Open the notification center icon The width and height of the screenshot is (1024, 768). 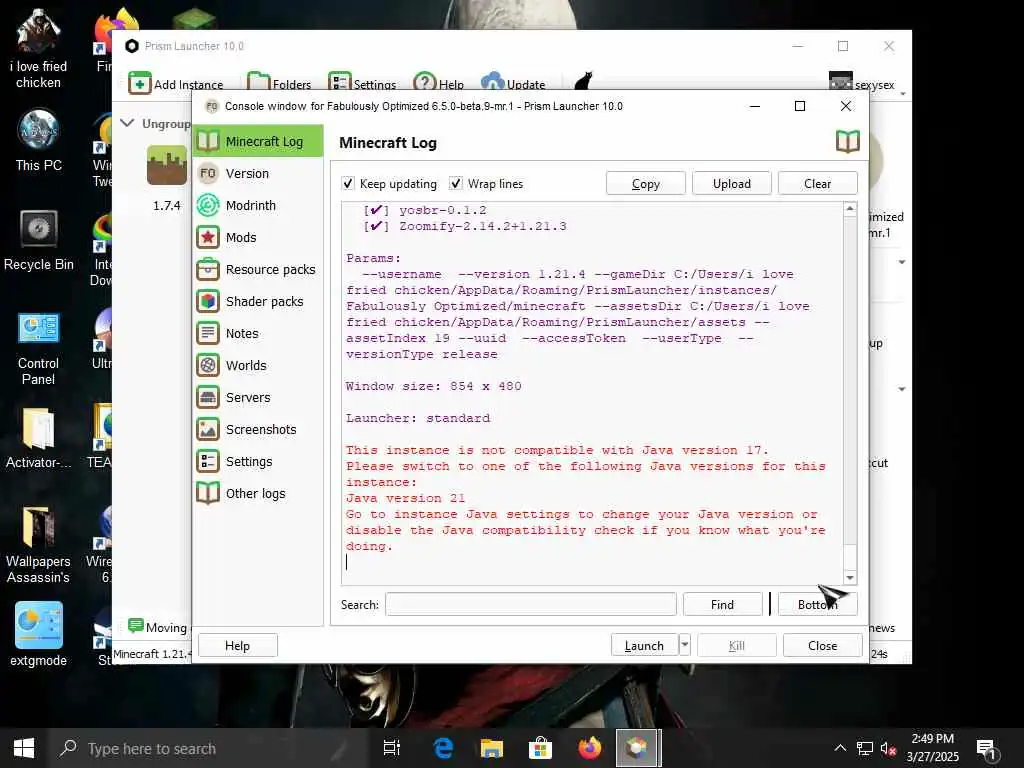tap(986, 748)
